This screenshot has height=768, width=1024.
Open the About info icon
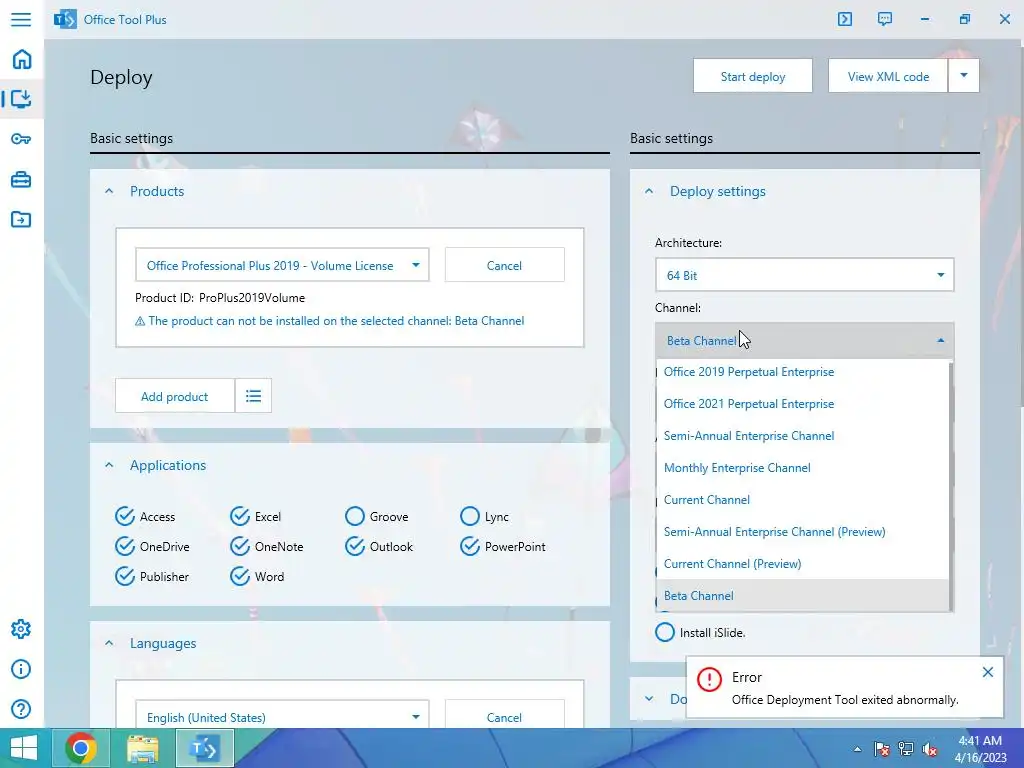[21, 669]
